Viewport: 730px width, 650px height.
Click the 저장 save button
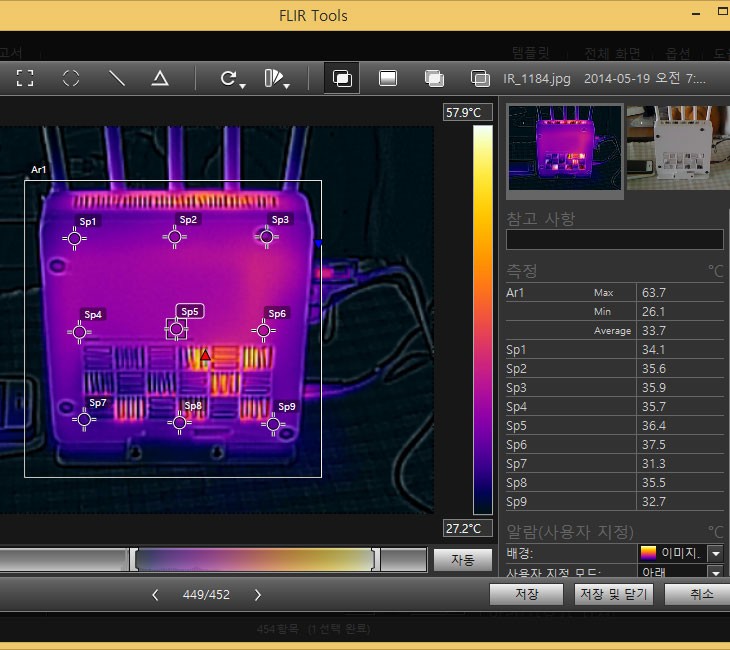pos(527,594)
